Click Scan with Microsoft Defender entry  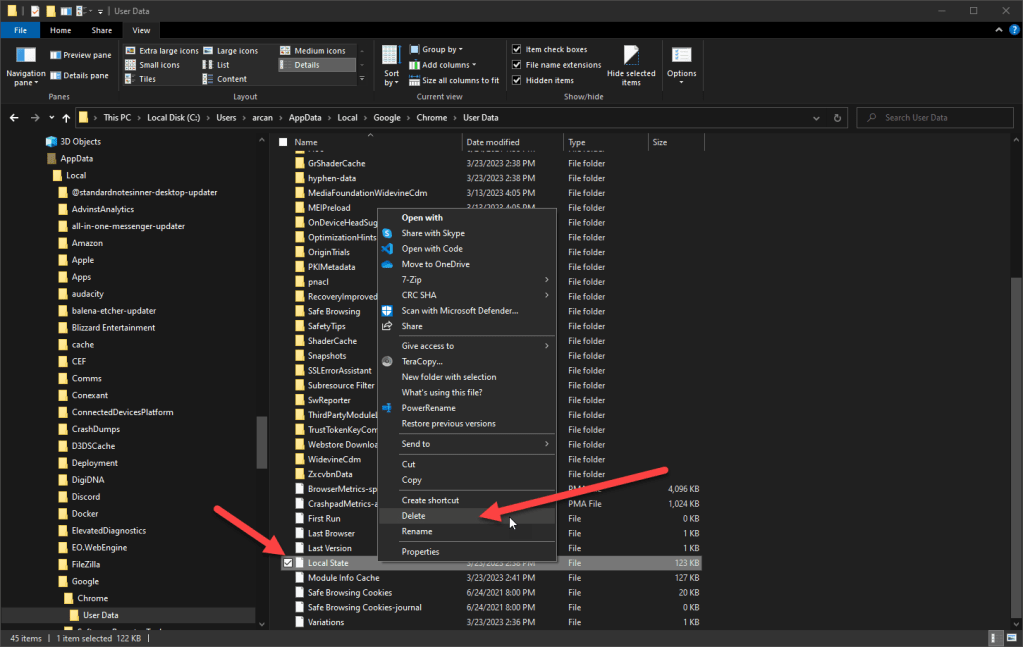[x=459, y=311]
